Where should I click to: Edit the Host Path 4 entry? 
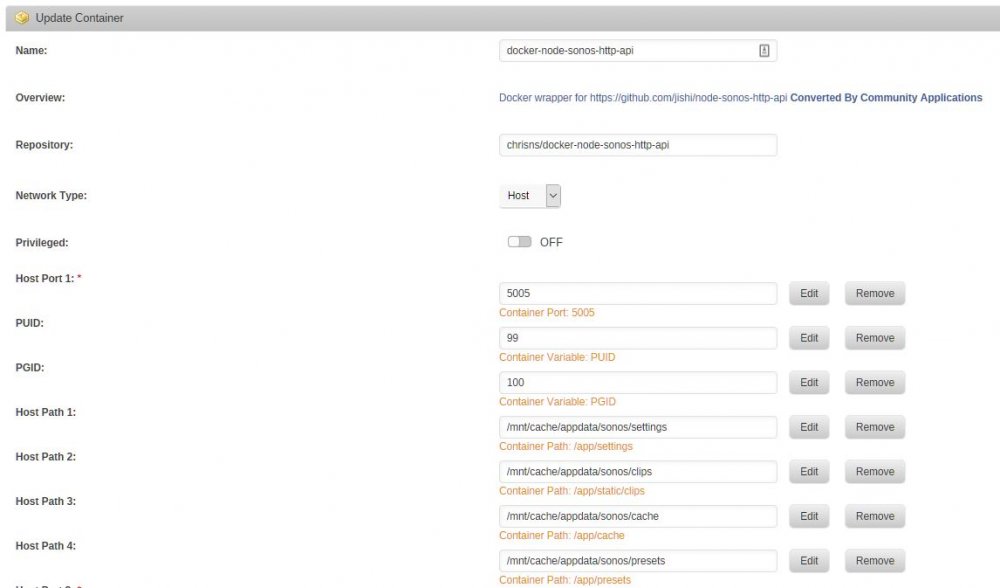pos(809,561)
